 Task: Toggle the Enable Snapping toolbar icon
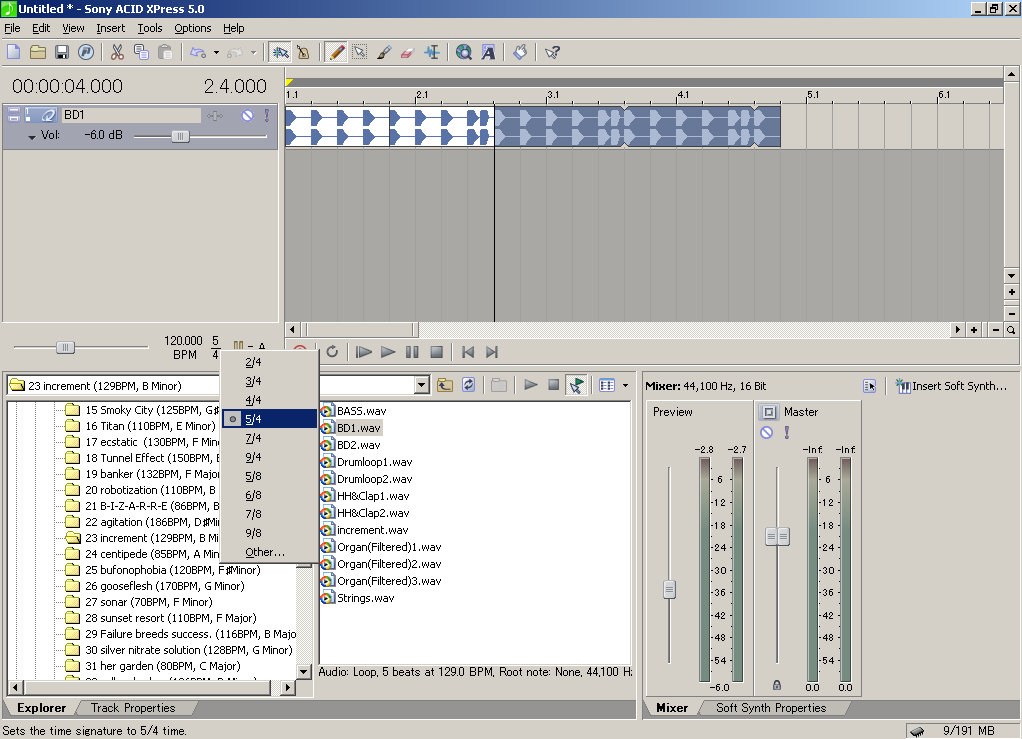pos(280,52)
